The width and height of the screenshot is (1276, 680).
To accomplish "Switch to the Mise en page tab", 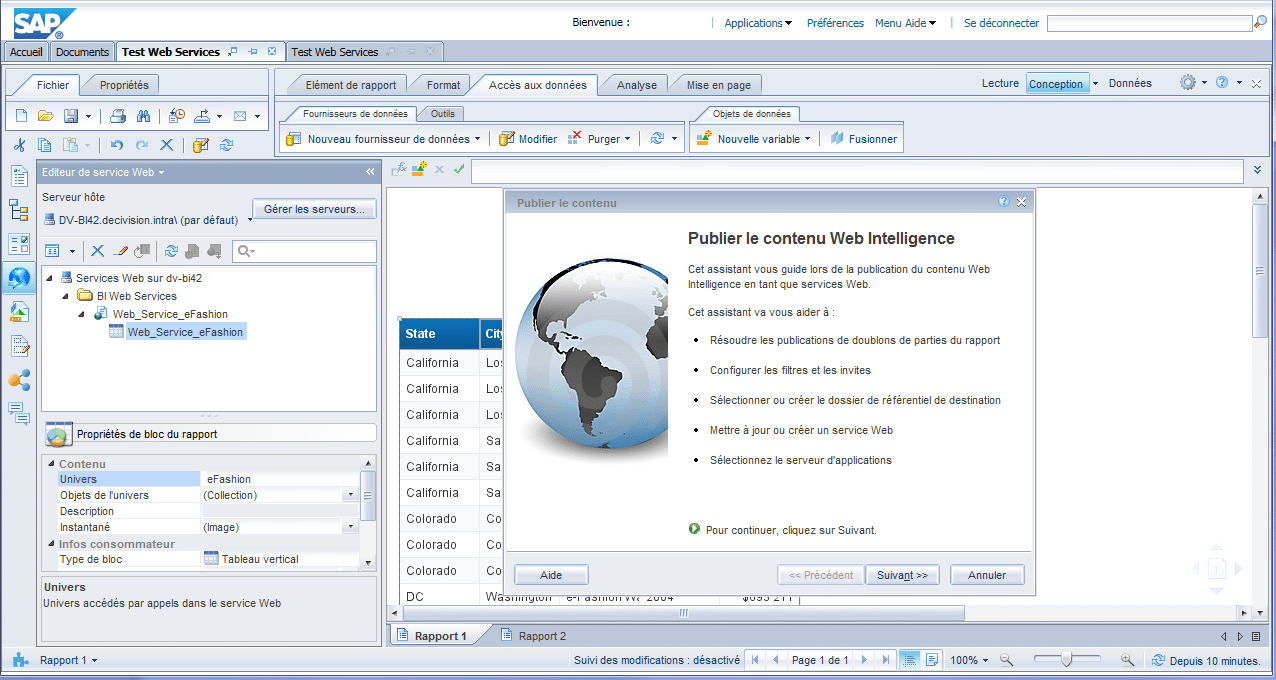I will [x=718, y=86].
